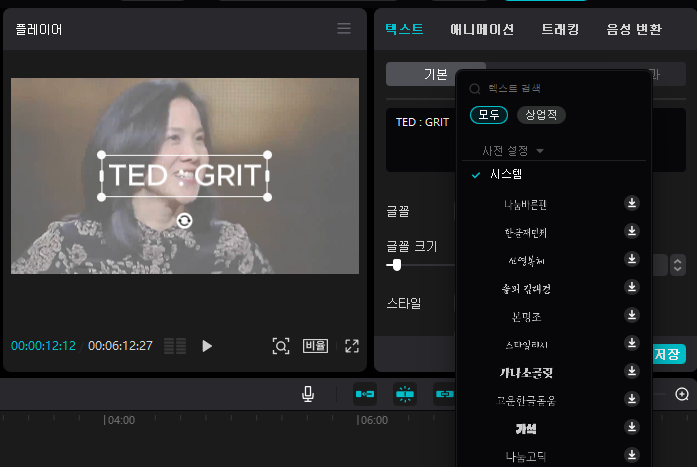Image resolution: width=697 pixels, height=467 pixels.
Task: Select the 기본 sub-tab
Action: coord(436,74)
